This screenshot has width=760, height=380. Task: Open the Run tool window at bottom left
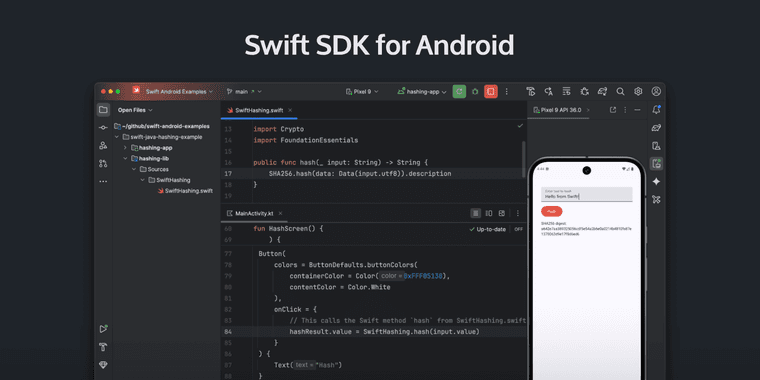[103, 329]
